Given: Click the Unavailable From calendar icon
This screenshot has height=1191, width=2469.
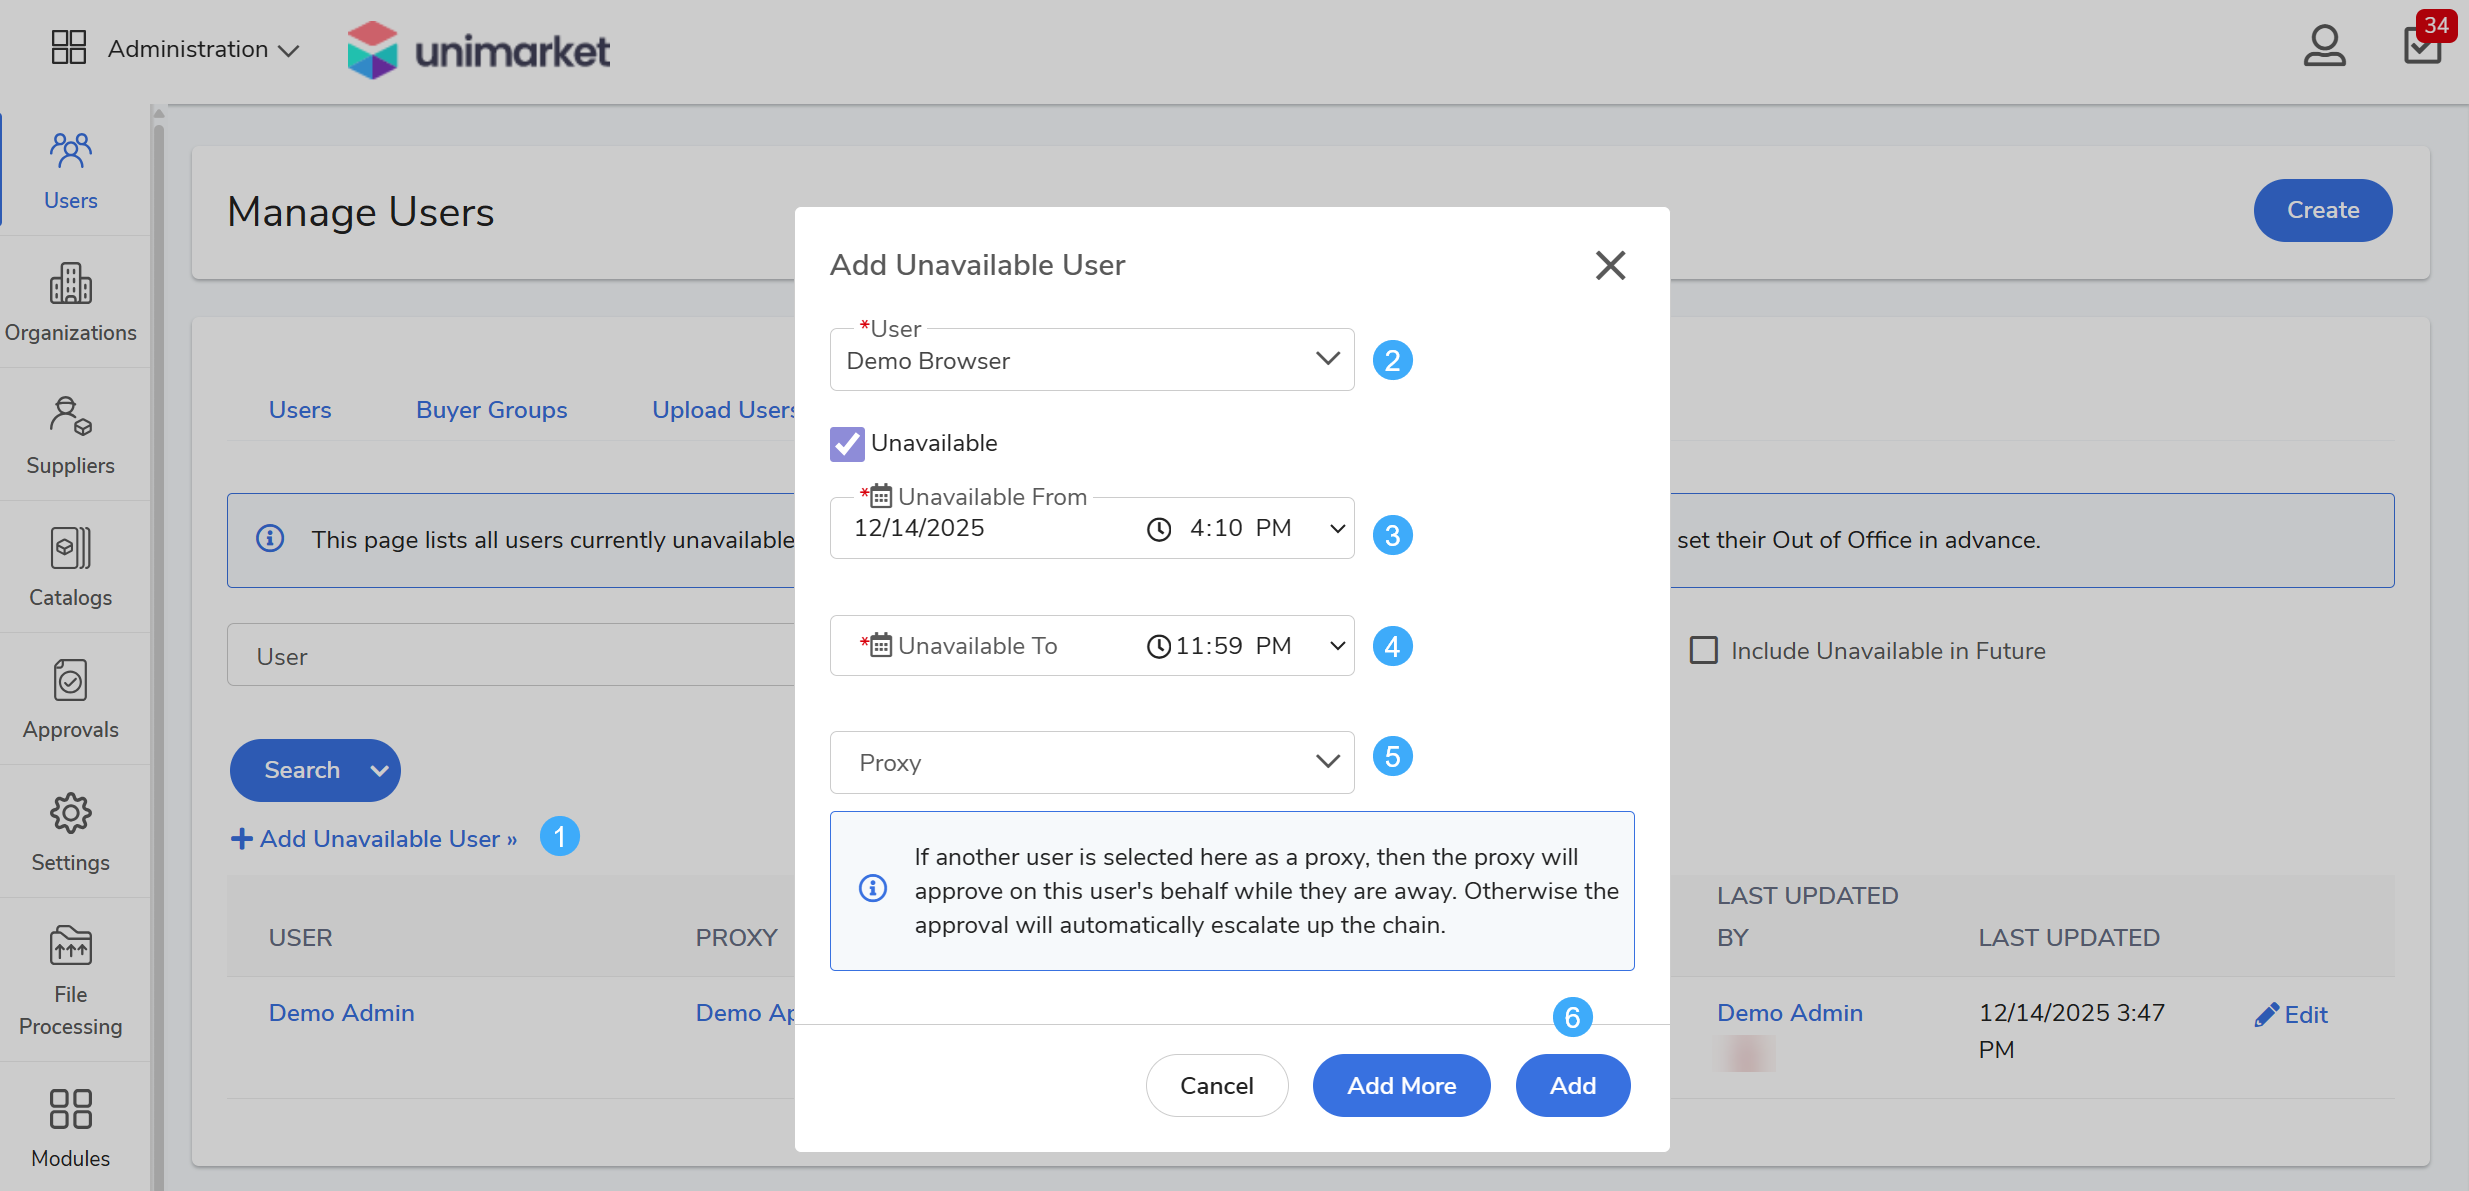Looking at the screenshot, I should pos(880,496).
